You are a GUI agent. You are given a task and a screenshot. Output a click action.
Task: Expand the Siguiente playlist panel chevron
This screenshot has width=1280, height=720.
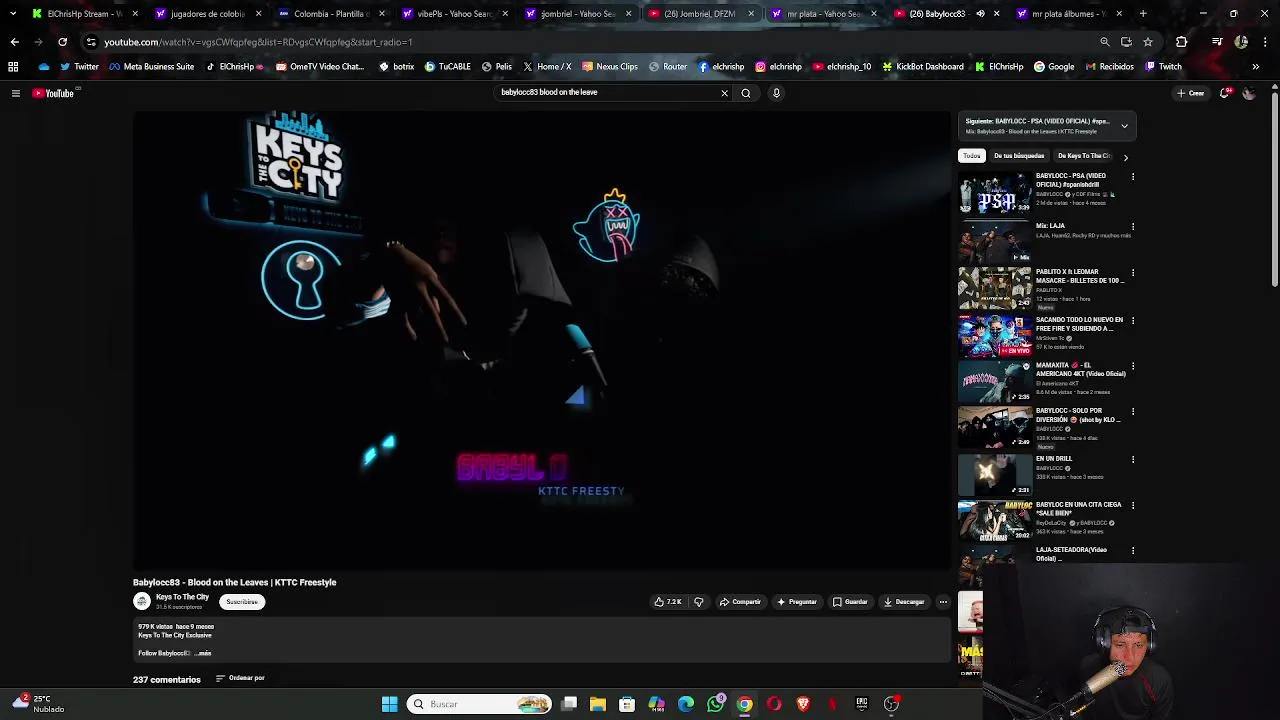(x=1124, y=126)
